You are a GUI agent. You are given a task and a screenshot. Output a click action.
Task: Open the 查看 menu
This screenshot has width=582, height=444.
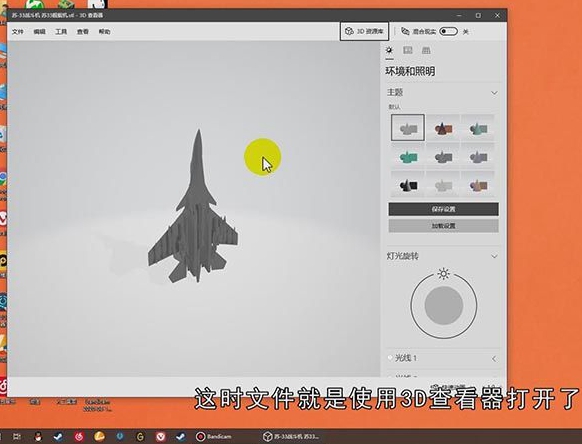(x=83, y=32)
